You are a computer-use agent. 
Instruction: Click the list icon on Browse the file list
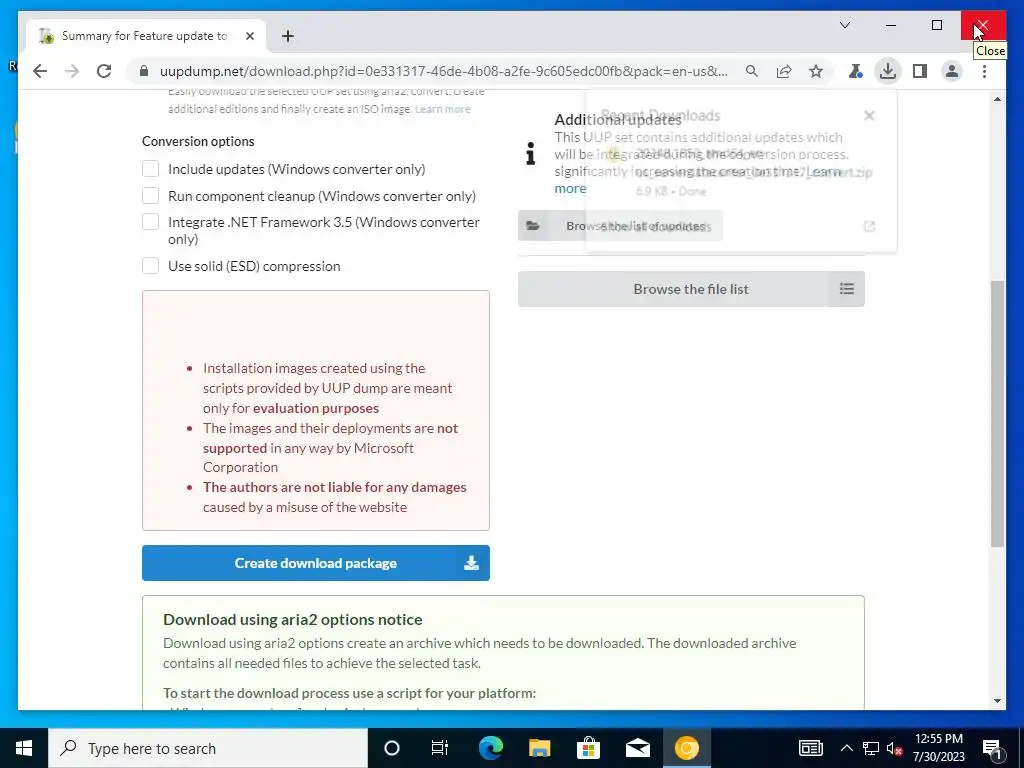coord(846,289)
